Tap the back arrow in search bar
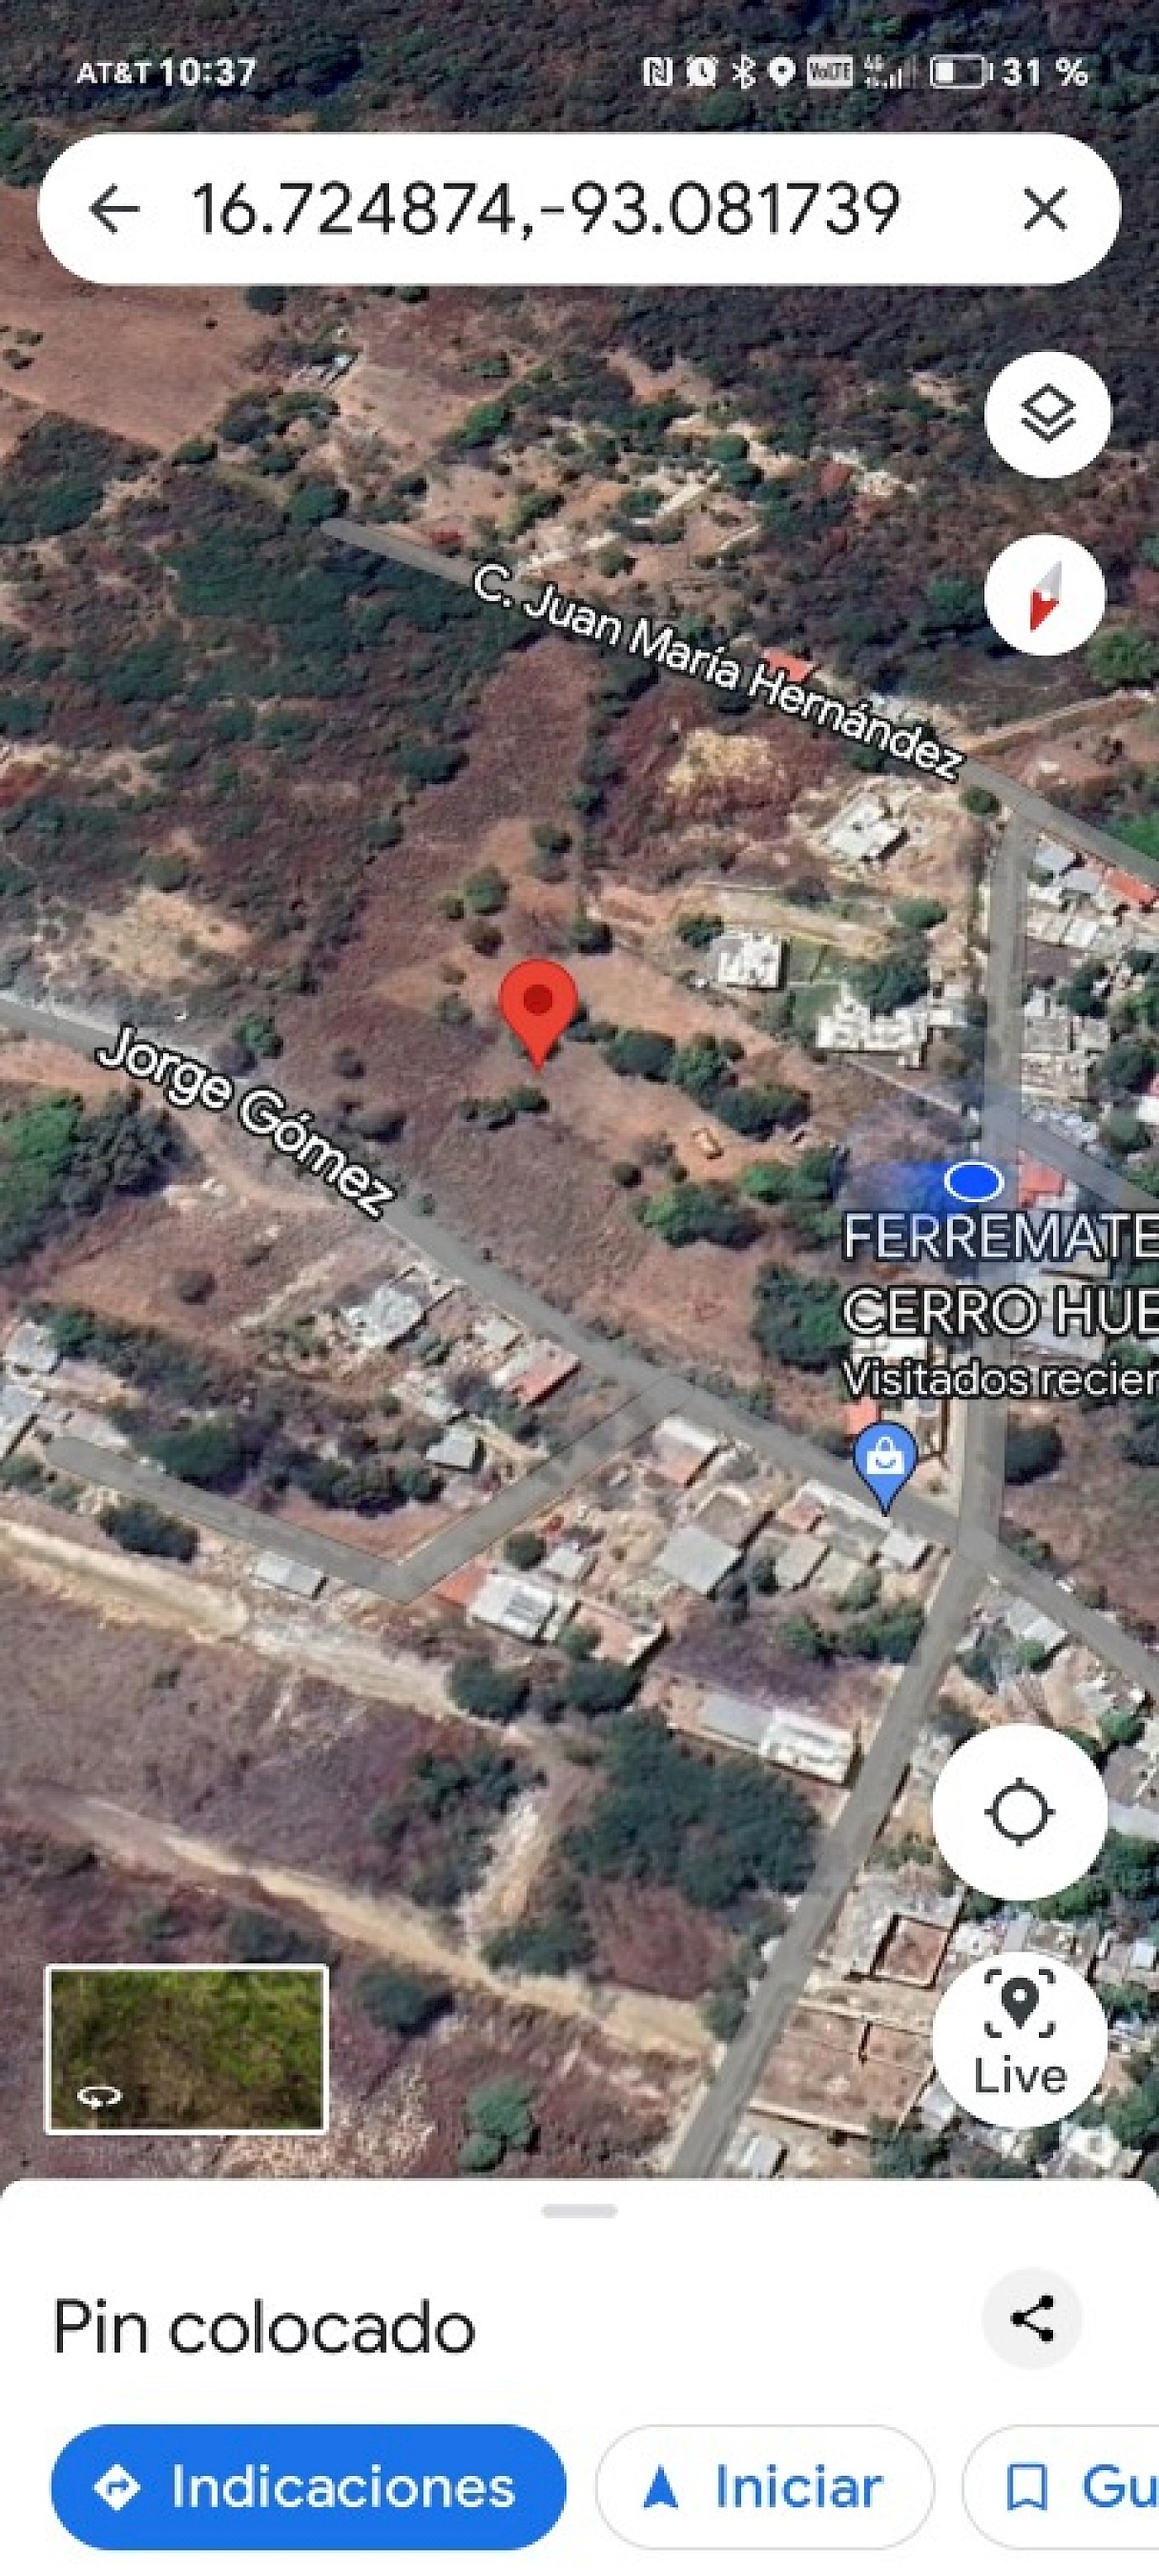Image resolution: width=1159 pixels, height=2576 pixels. tap(114, 209)
